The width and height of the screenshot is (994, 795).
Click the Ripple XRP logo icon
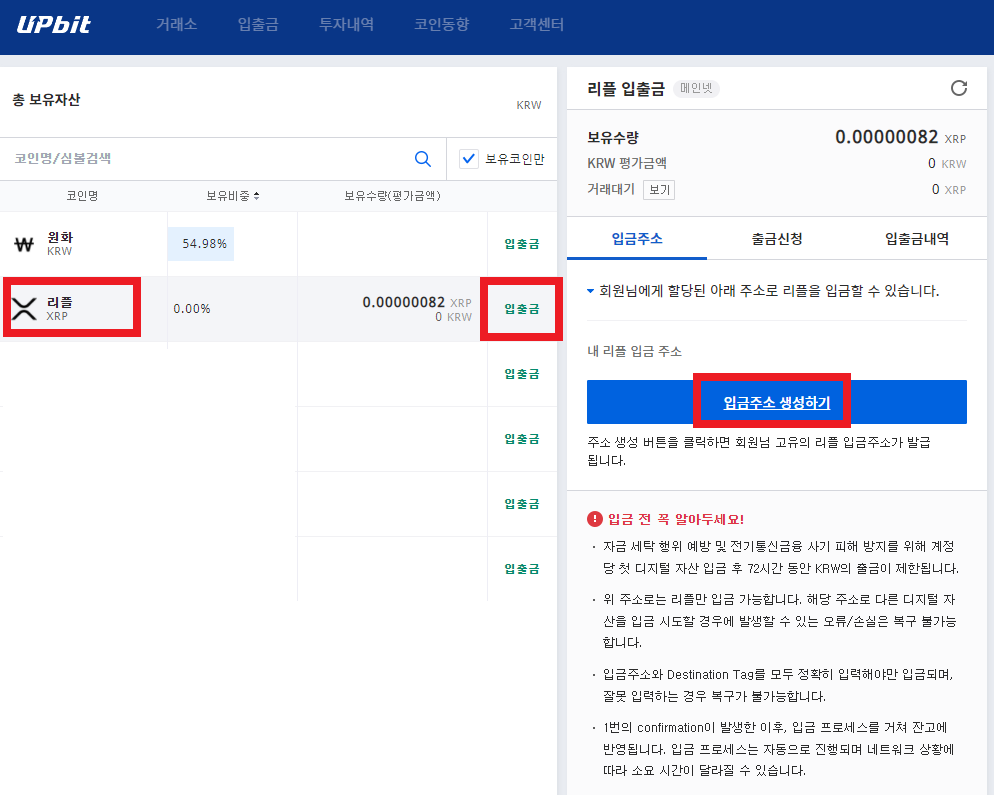(24, 309)
